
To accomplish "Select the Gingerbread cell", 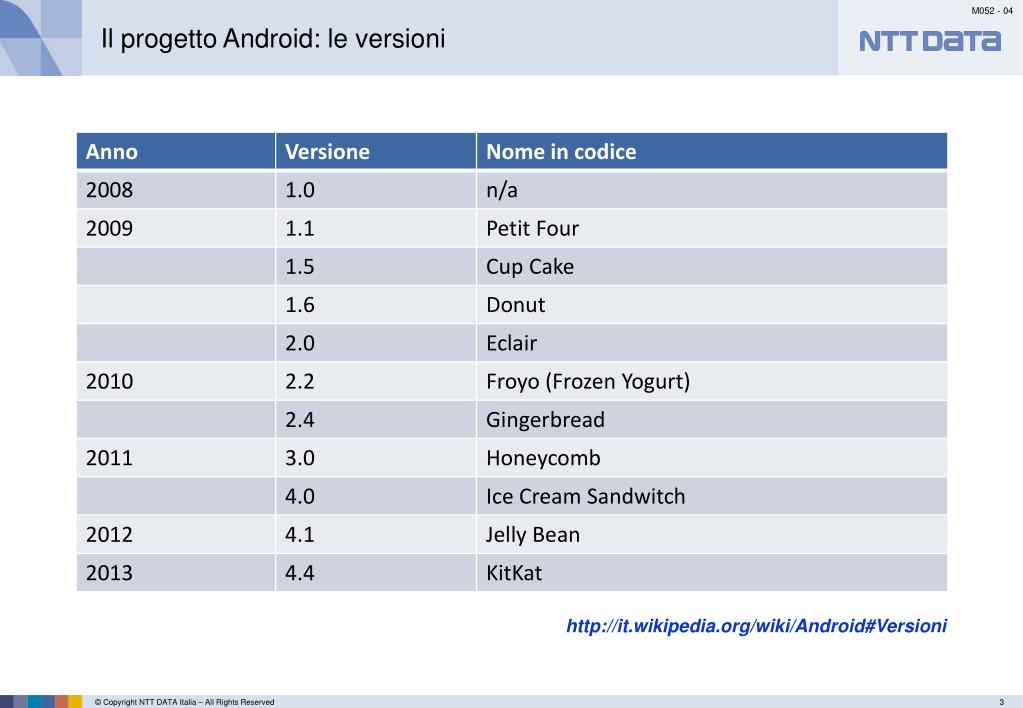I will coord(712,420).
